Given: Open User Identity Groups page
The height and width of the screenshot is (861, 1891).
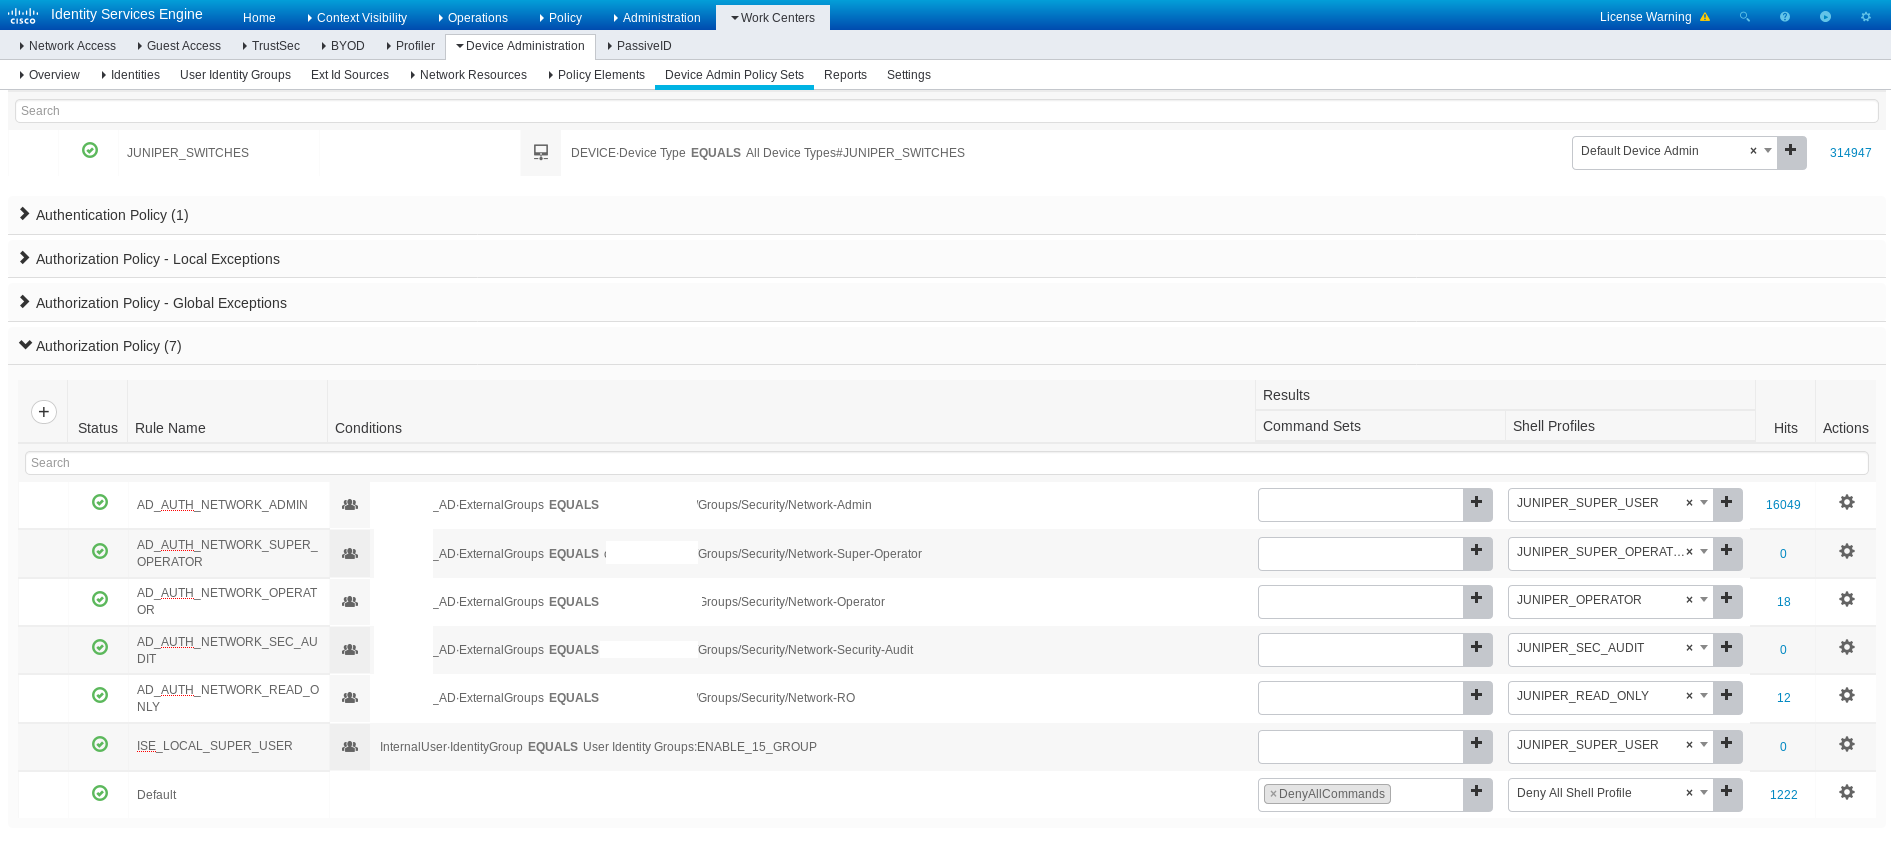Looking at the screenshot, I should 235,75.
